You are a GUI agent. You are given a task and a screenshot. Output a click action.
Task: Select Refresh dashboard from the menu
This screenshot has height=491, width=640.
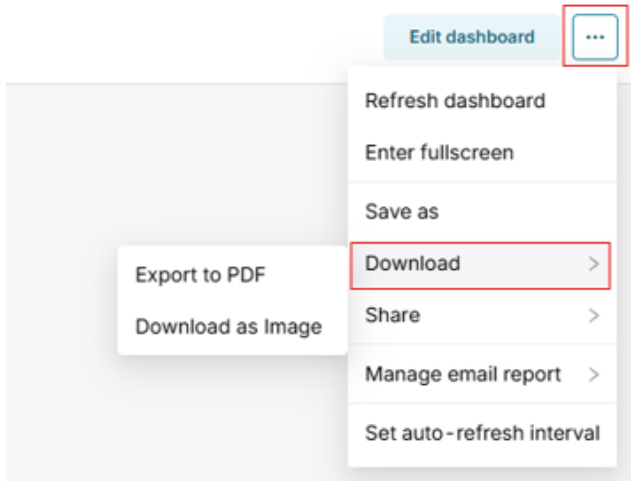(x=455, y=101)
